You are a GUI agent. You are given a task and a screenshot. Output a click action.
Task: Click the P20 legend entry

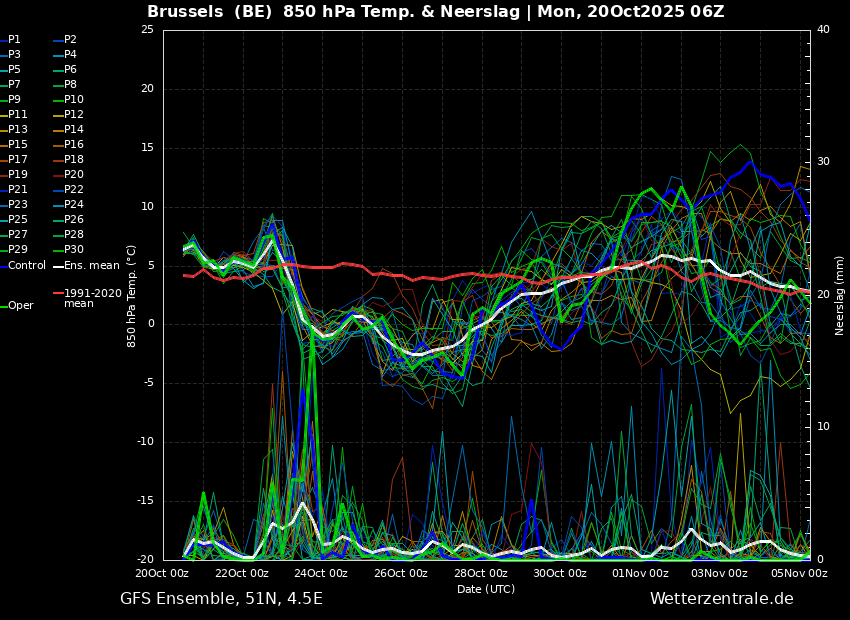pos(69,174)
